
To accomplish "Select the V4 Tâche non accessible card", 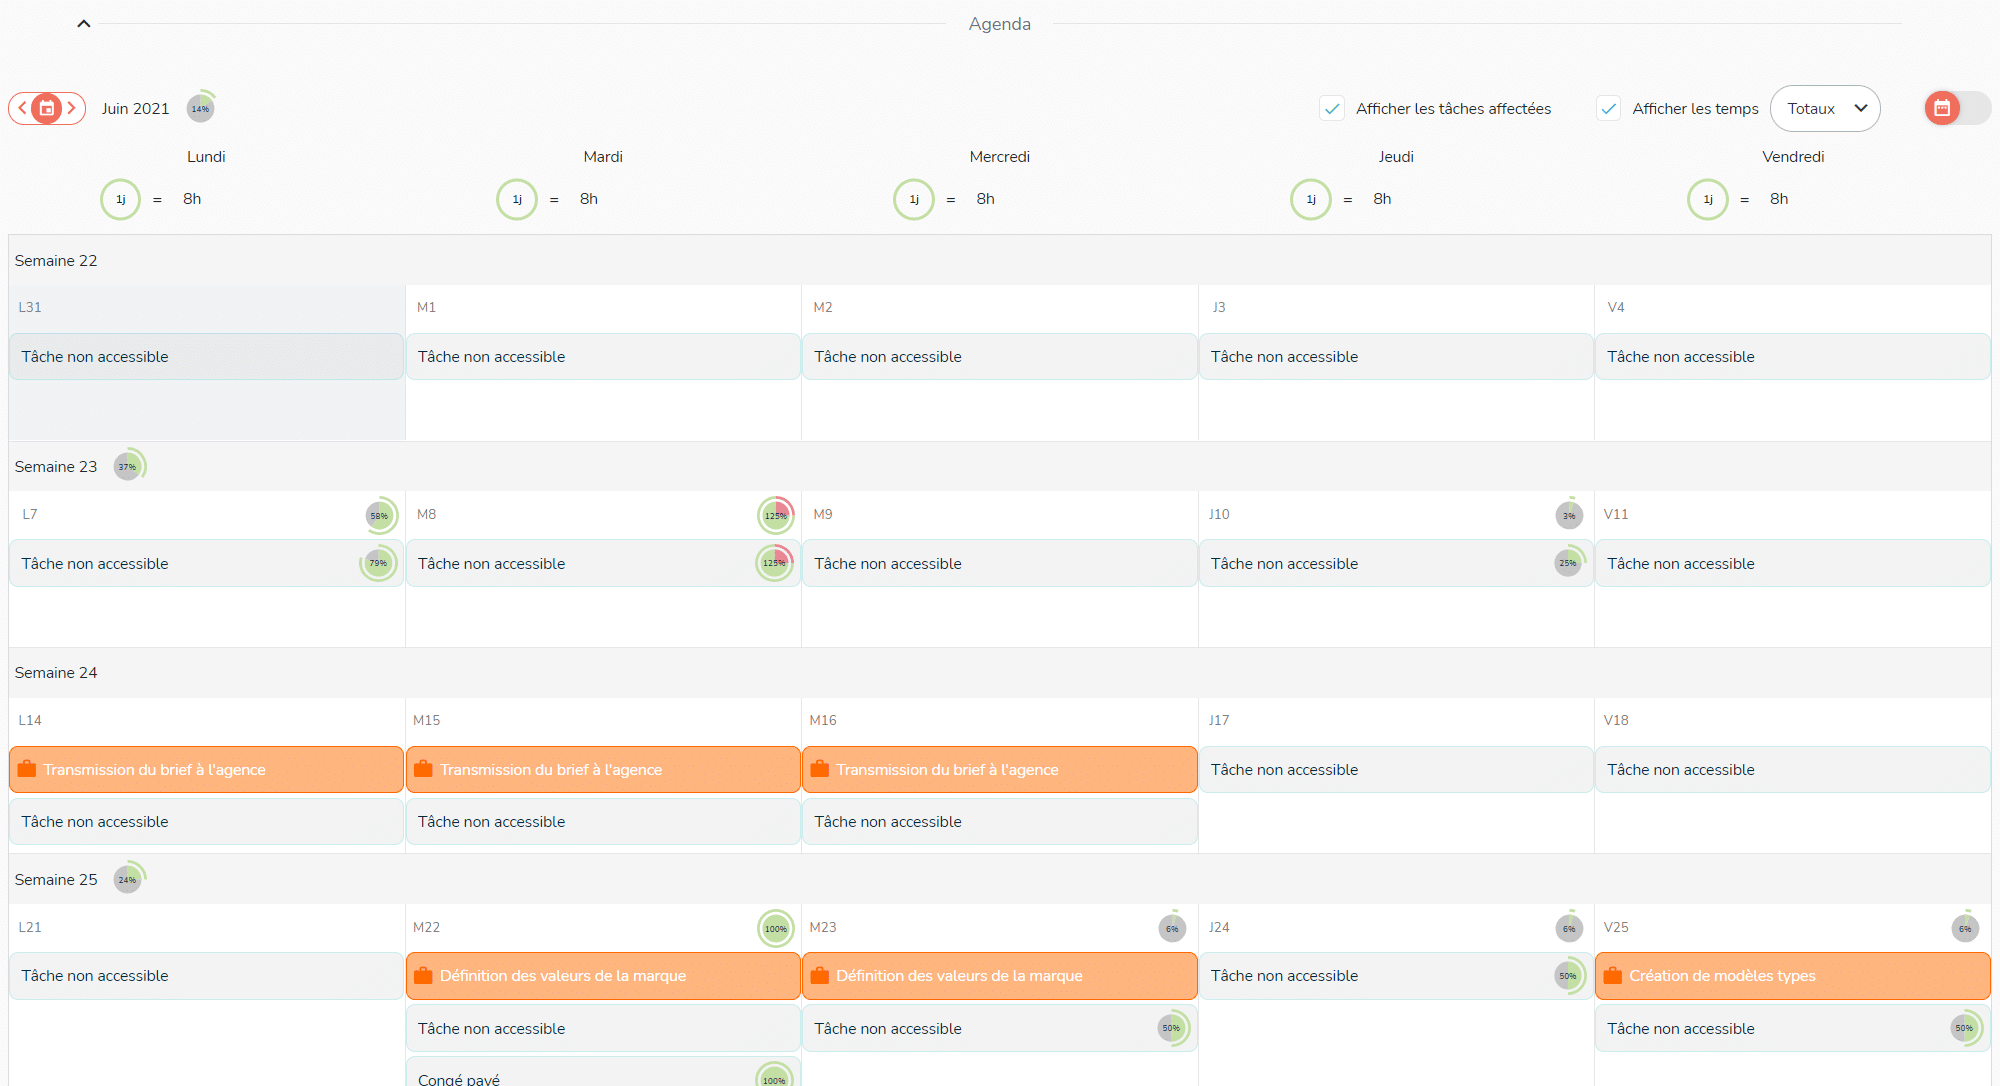I will 1793,356.
